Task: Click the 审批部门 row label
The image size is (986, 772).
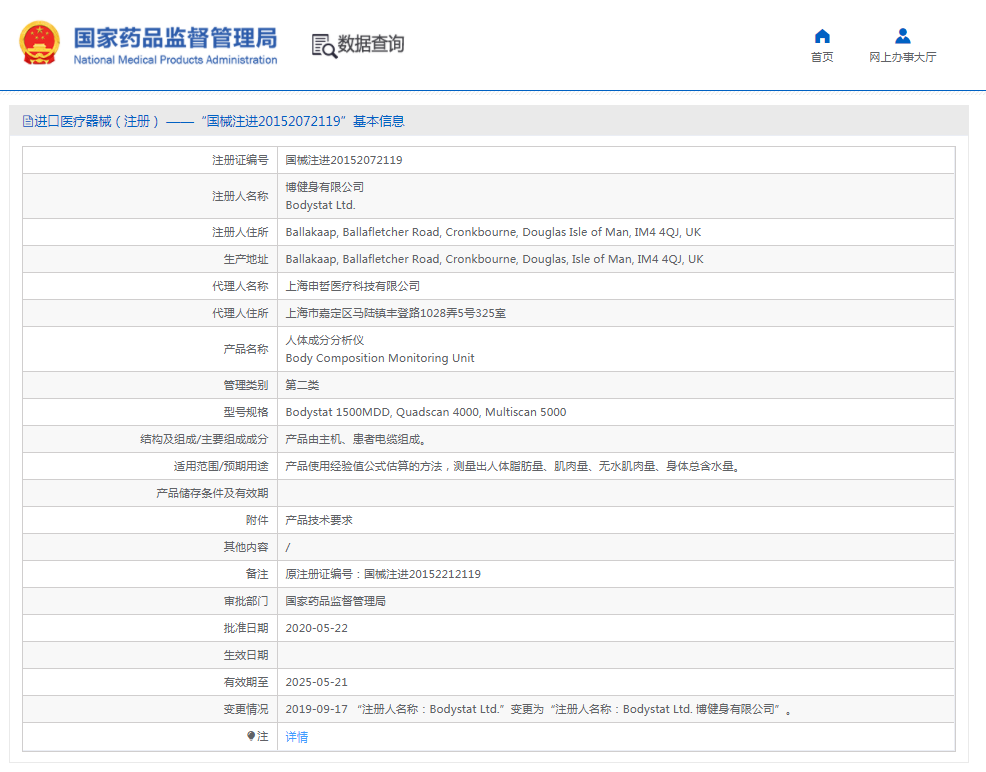Action: point(246,601)
